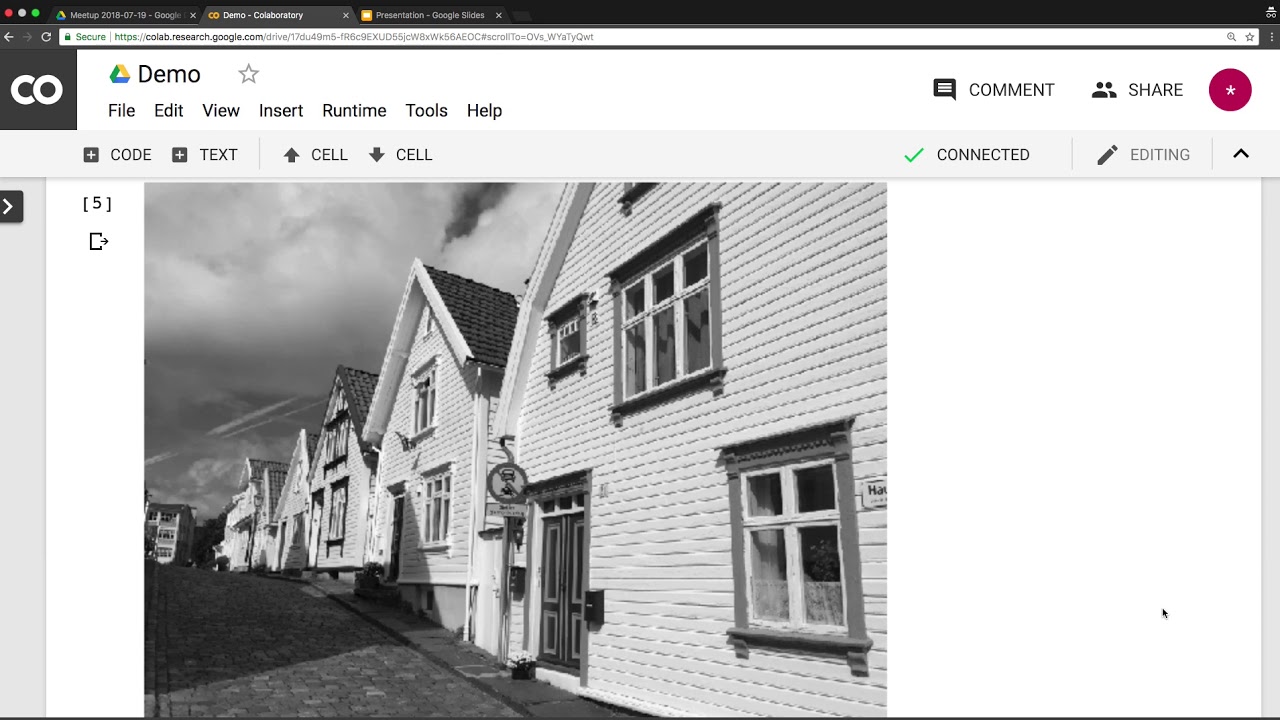The width and height of the screenshot is (1280, 720).
Task: Open the Insert menu
Action: [281, 111]
